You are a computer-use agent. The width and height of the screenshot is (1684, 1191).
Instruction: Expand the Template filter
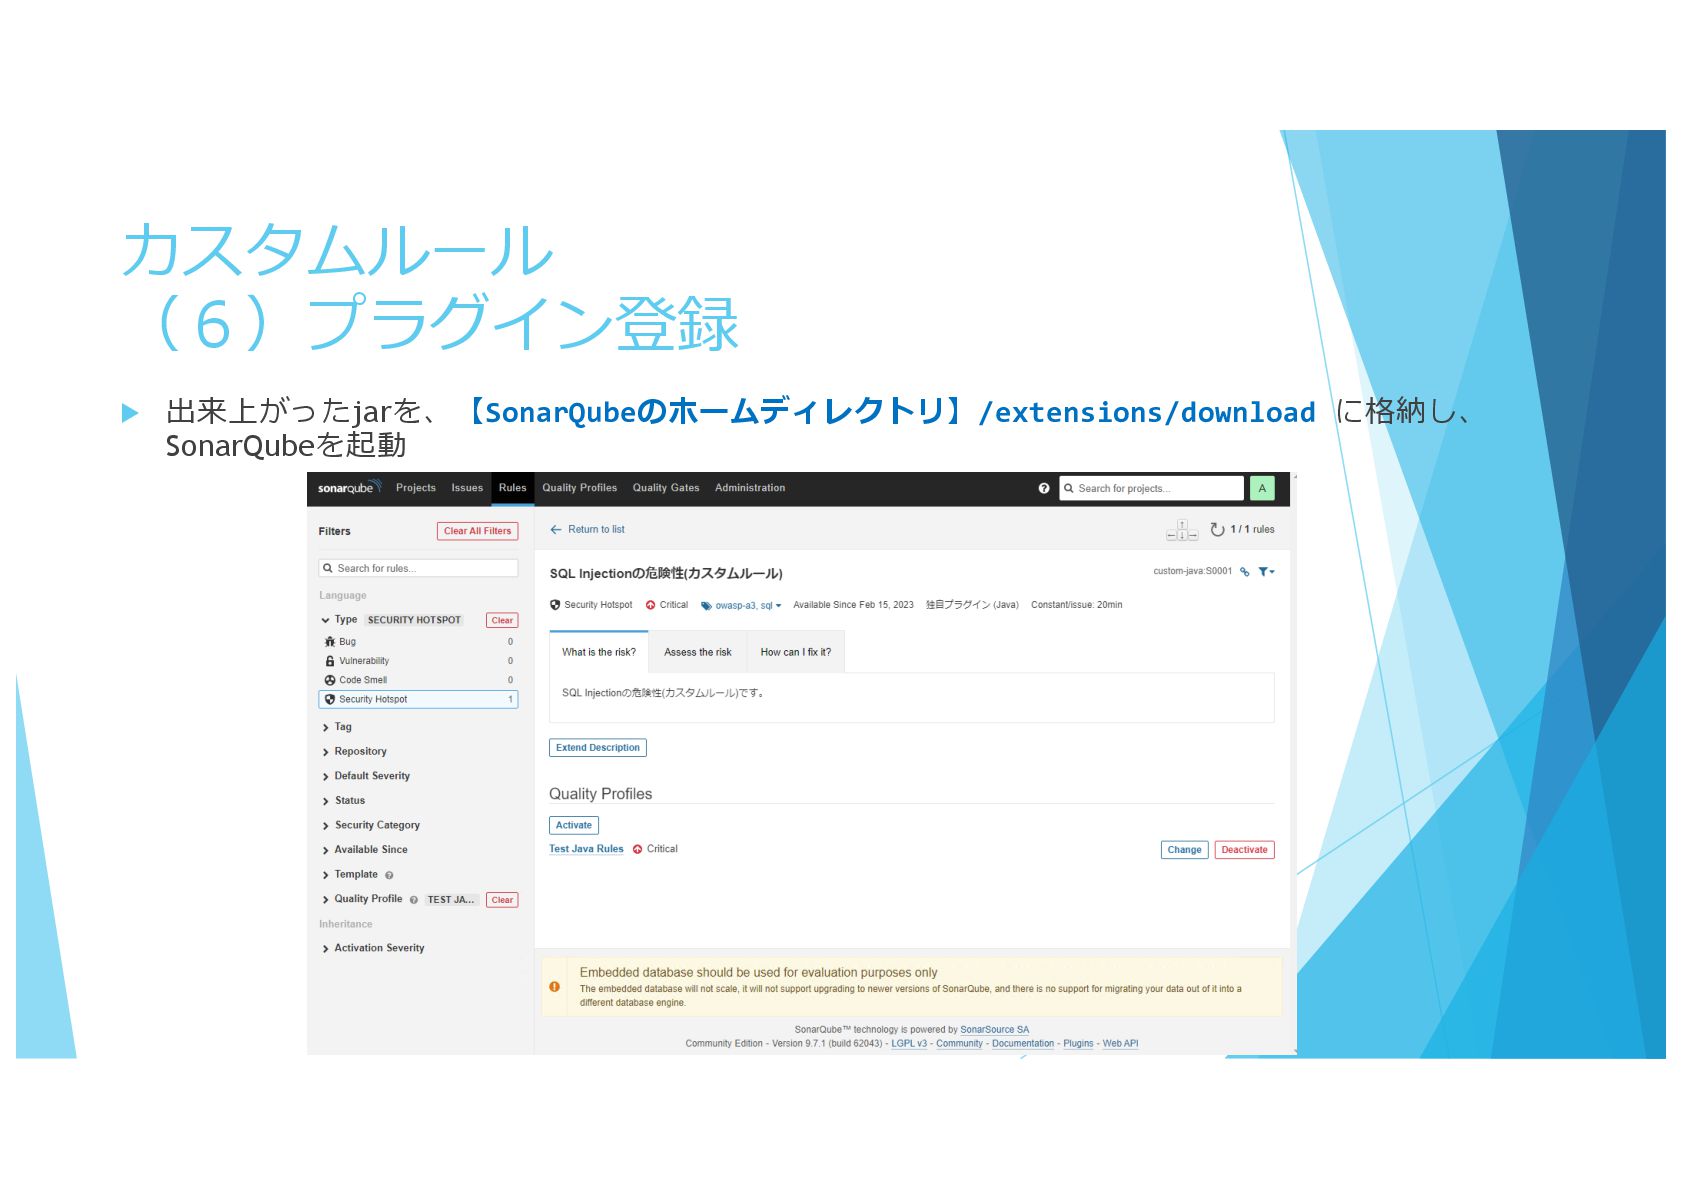click(350, 875)
